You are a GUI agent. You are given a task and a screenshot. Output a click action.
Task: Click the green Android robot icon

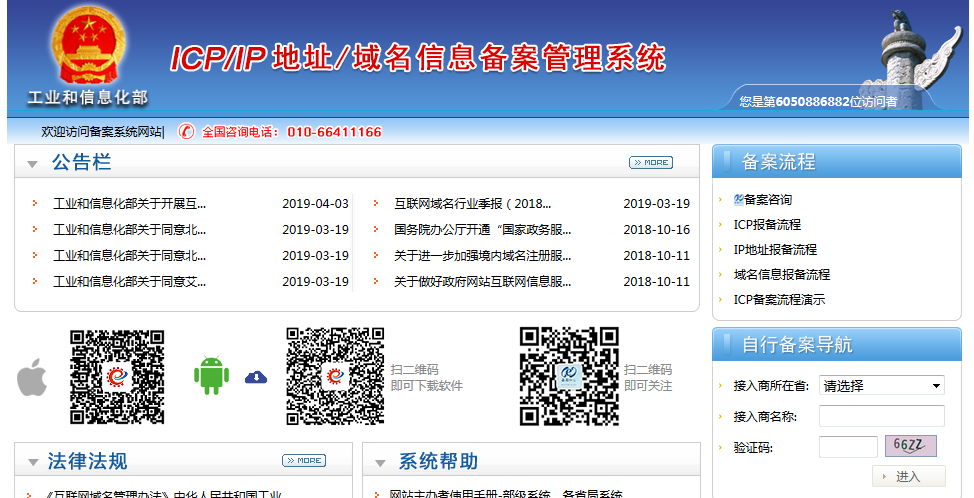click(x=211, y=376)
